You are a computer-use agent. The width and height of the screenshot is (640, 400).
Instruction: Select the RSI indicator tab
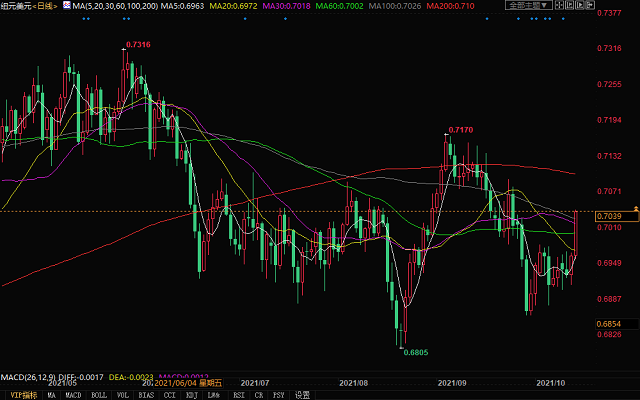point(241,395)
